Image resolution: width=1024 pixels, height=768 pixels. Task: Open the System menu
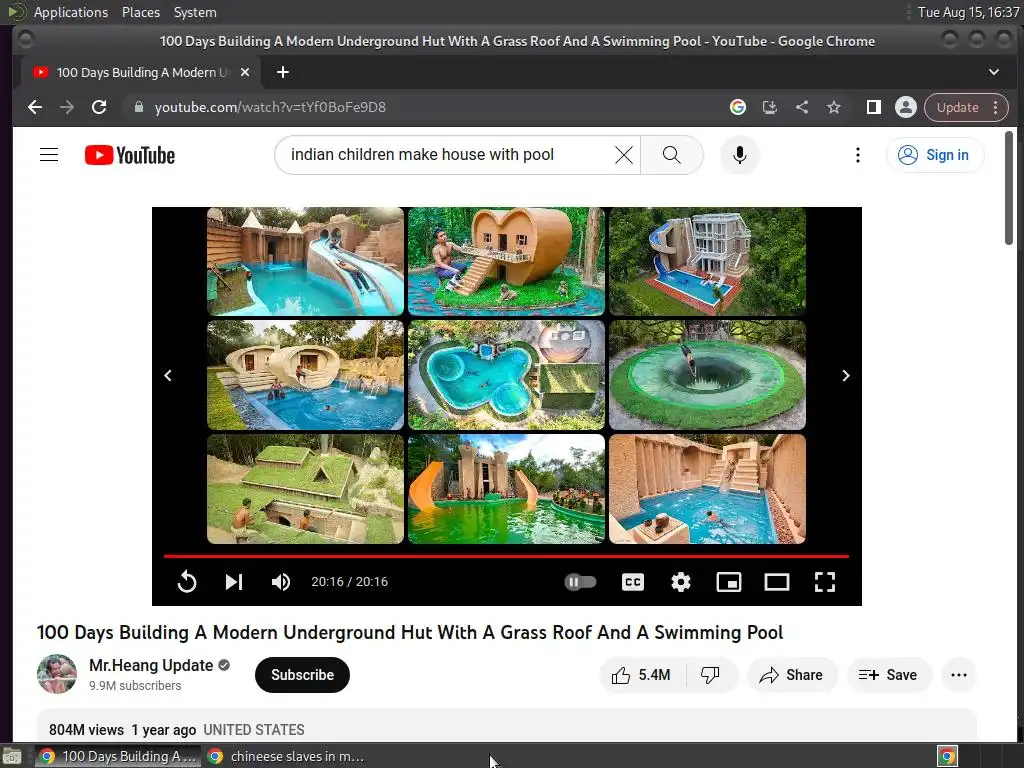195,12
